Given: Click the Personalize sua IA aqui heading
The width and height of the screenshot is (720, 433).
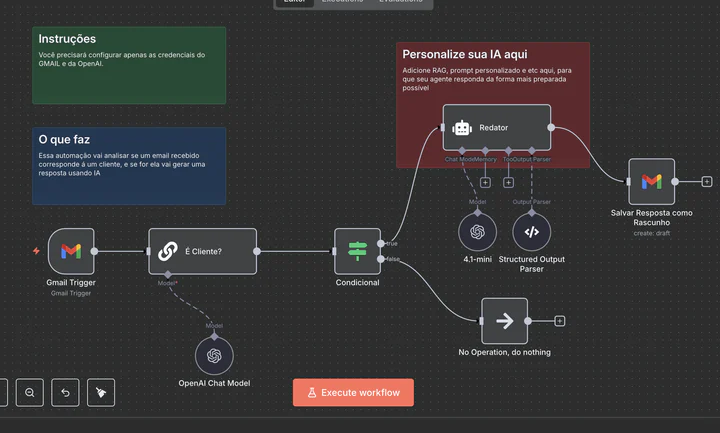Looking at the screenshot, I should click(x=465, y=54).
